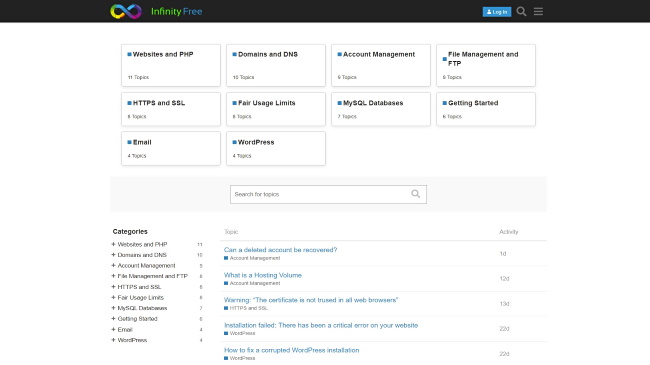
Task: Select WordPress in sidebar categories list
Action: tap(132, 340)
